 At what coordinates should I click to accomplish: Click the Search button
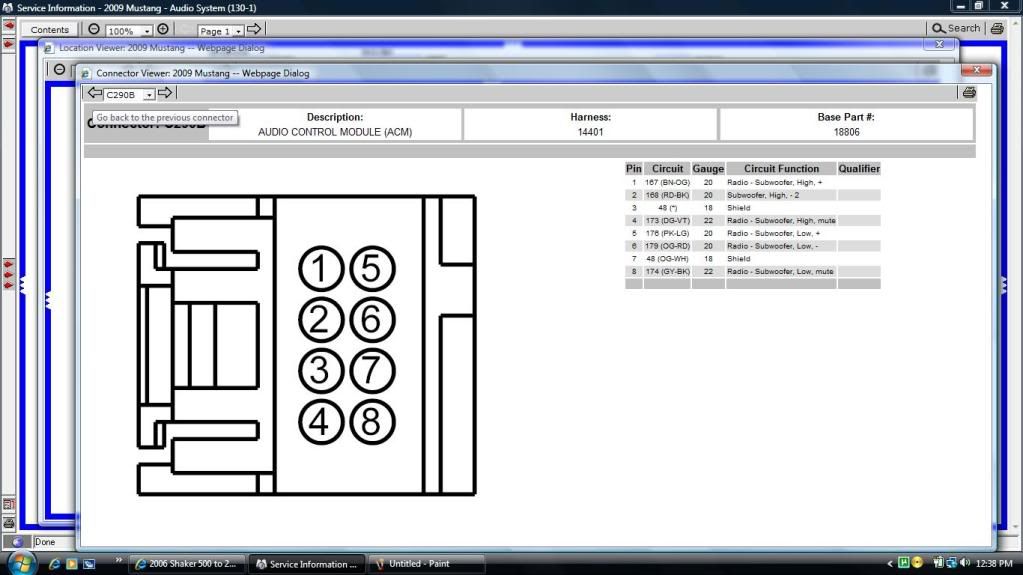pos(956,29)
